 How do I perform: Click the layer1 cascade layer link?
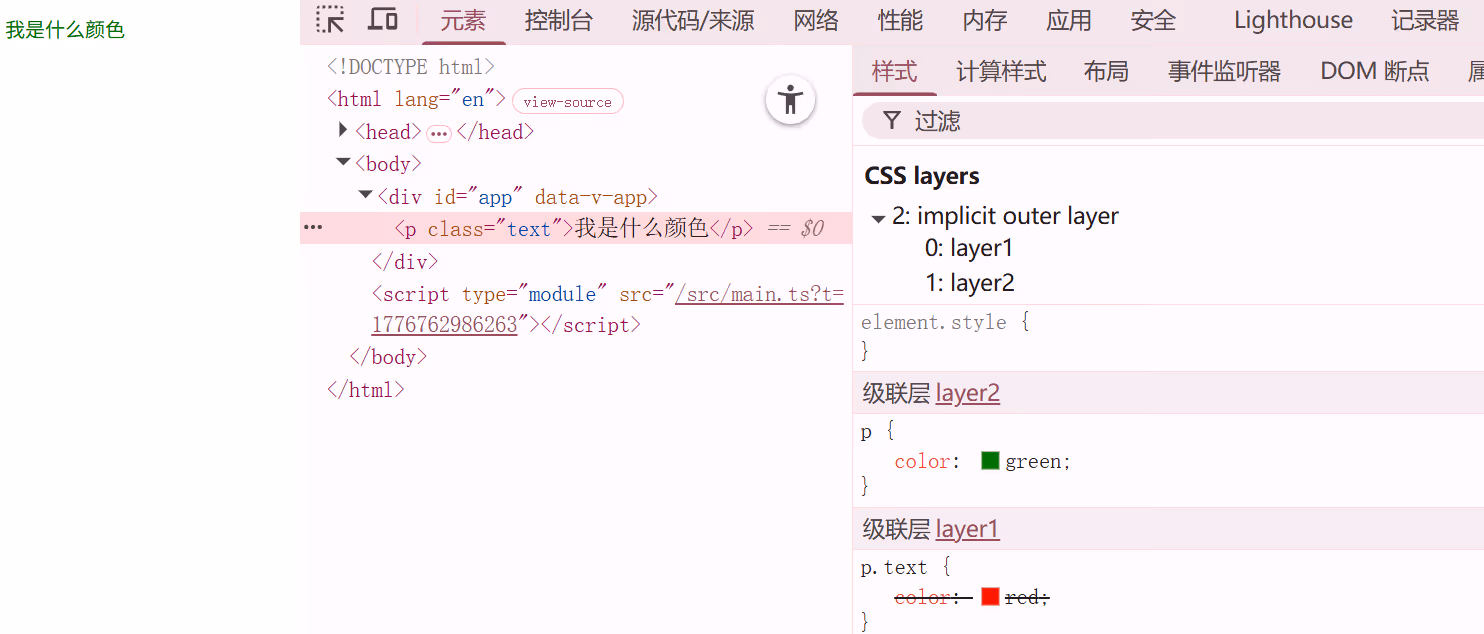(967, 529)
